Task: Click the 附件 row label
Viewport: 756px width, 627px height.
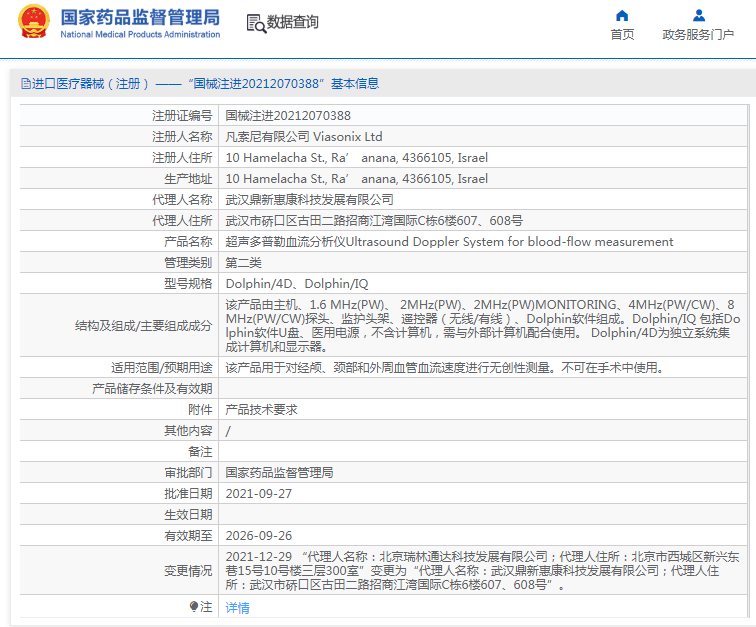Action: [x=200, y=410]
